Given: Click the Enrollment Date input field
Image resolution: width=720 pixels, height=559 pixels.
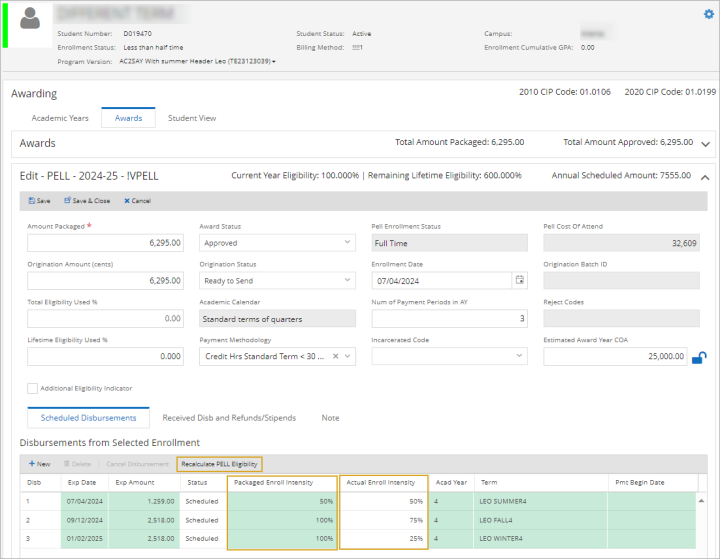Looking at the screenshot, I should tap(442, 280).
